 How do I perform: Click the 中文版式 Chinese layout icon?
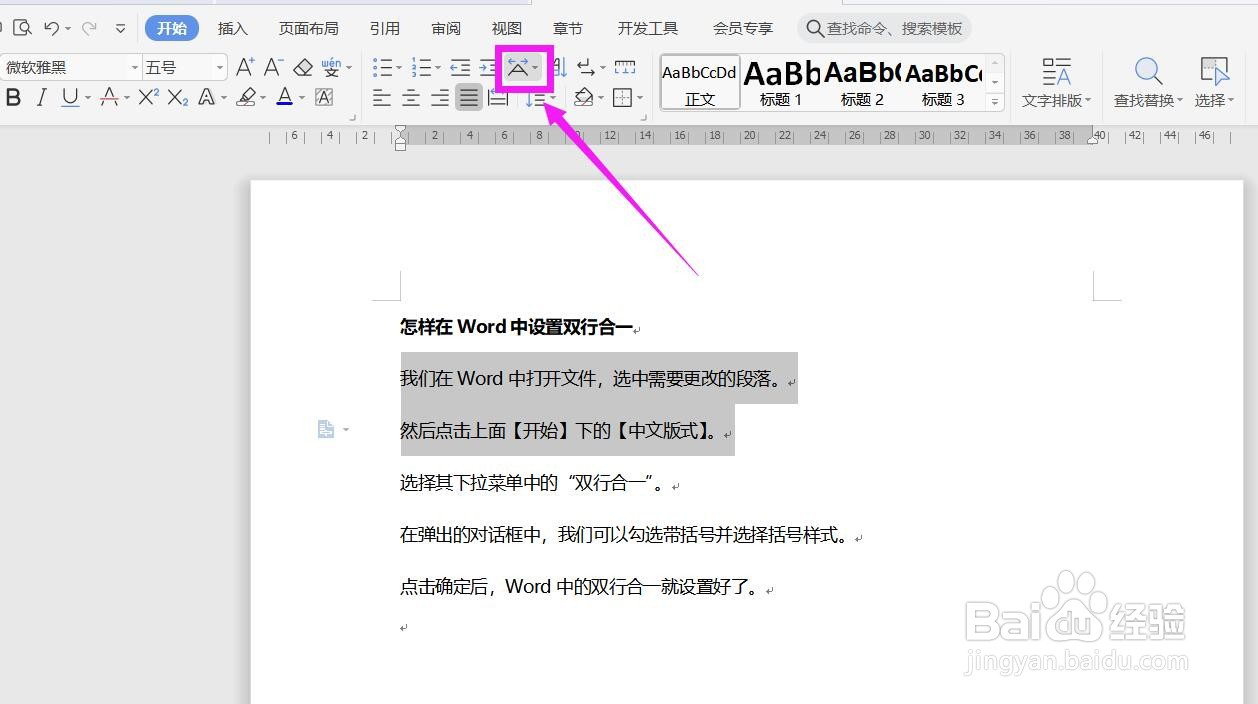tap(518, 67)
